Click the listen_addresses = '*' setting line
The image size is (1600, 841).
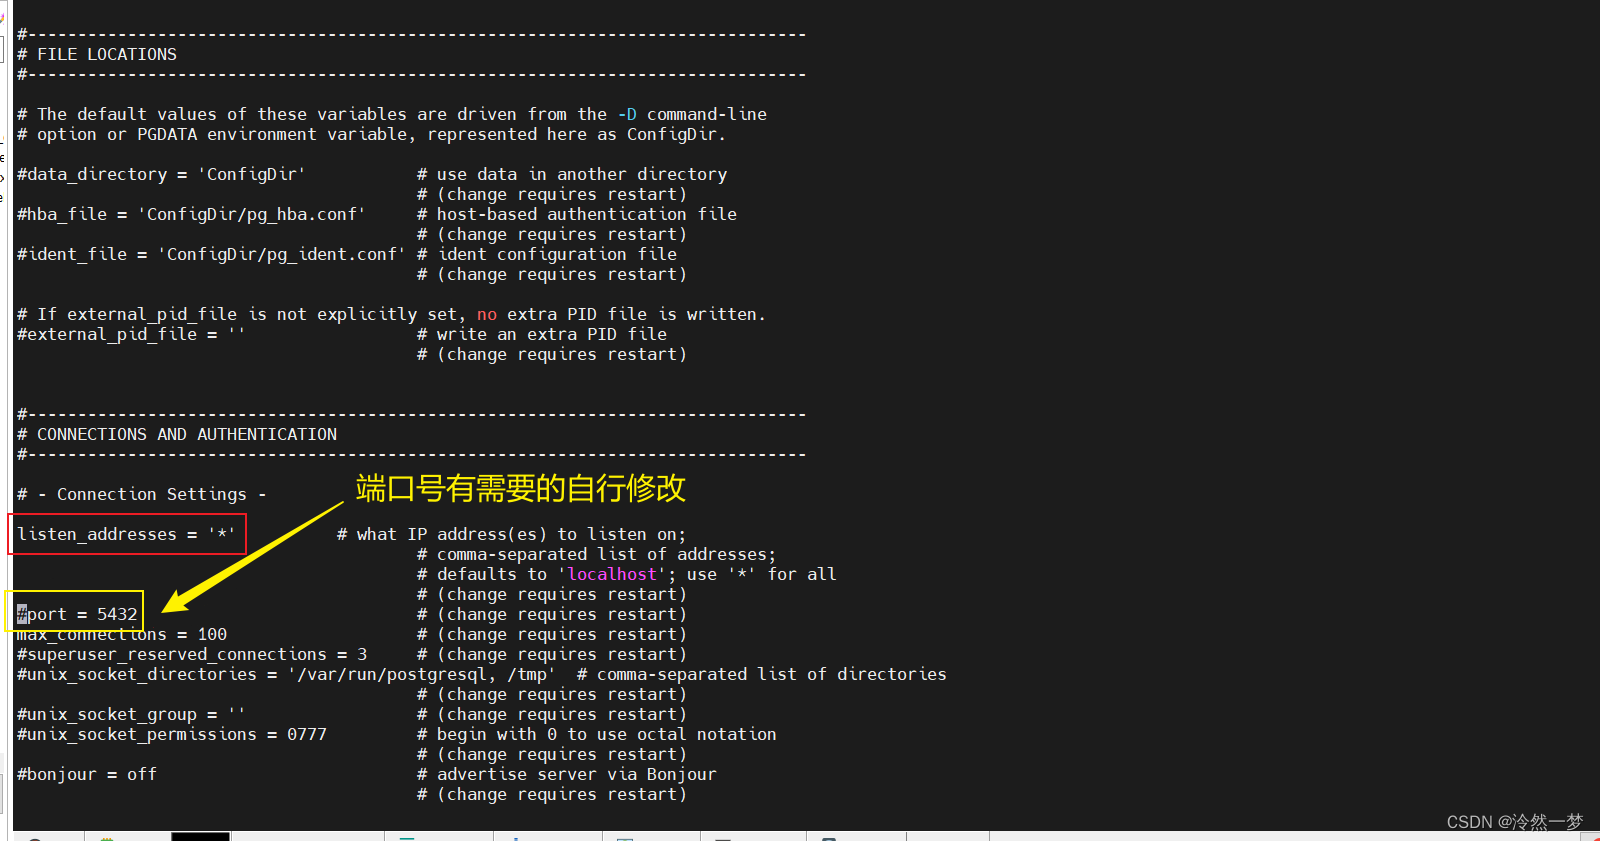127,534
